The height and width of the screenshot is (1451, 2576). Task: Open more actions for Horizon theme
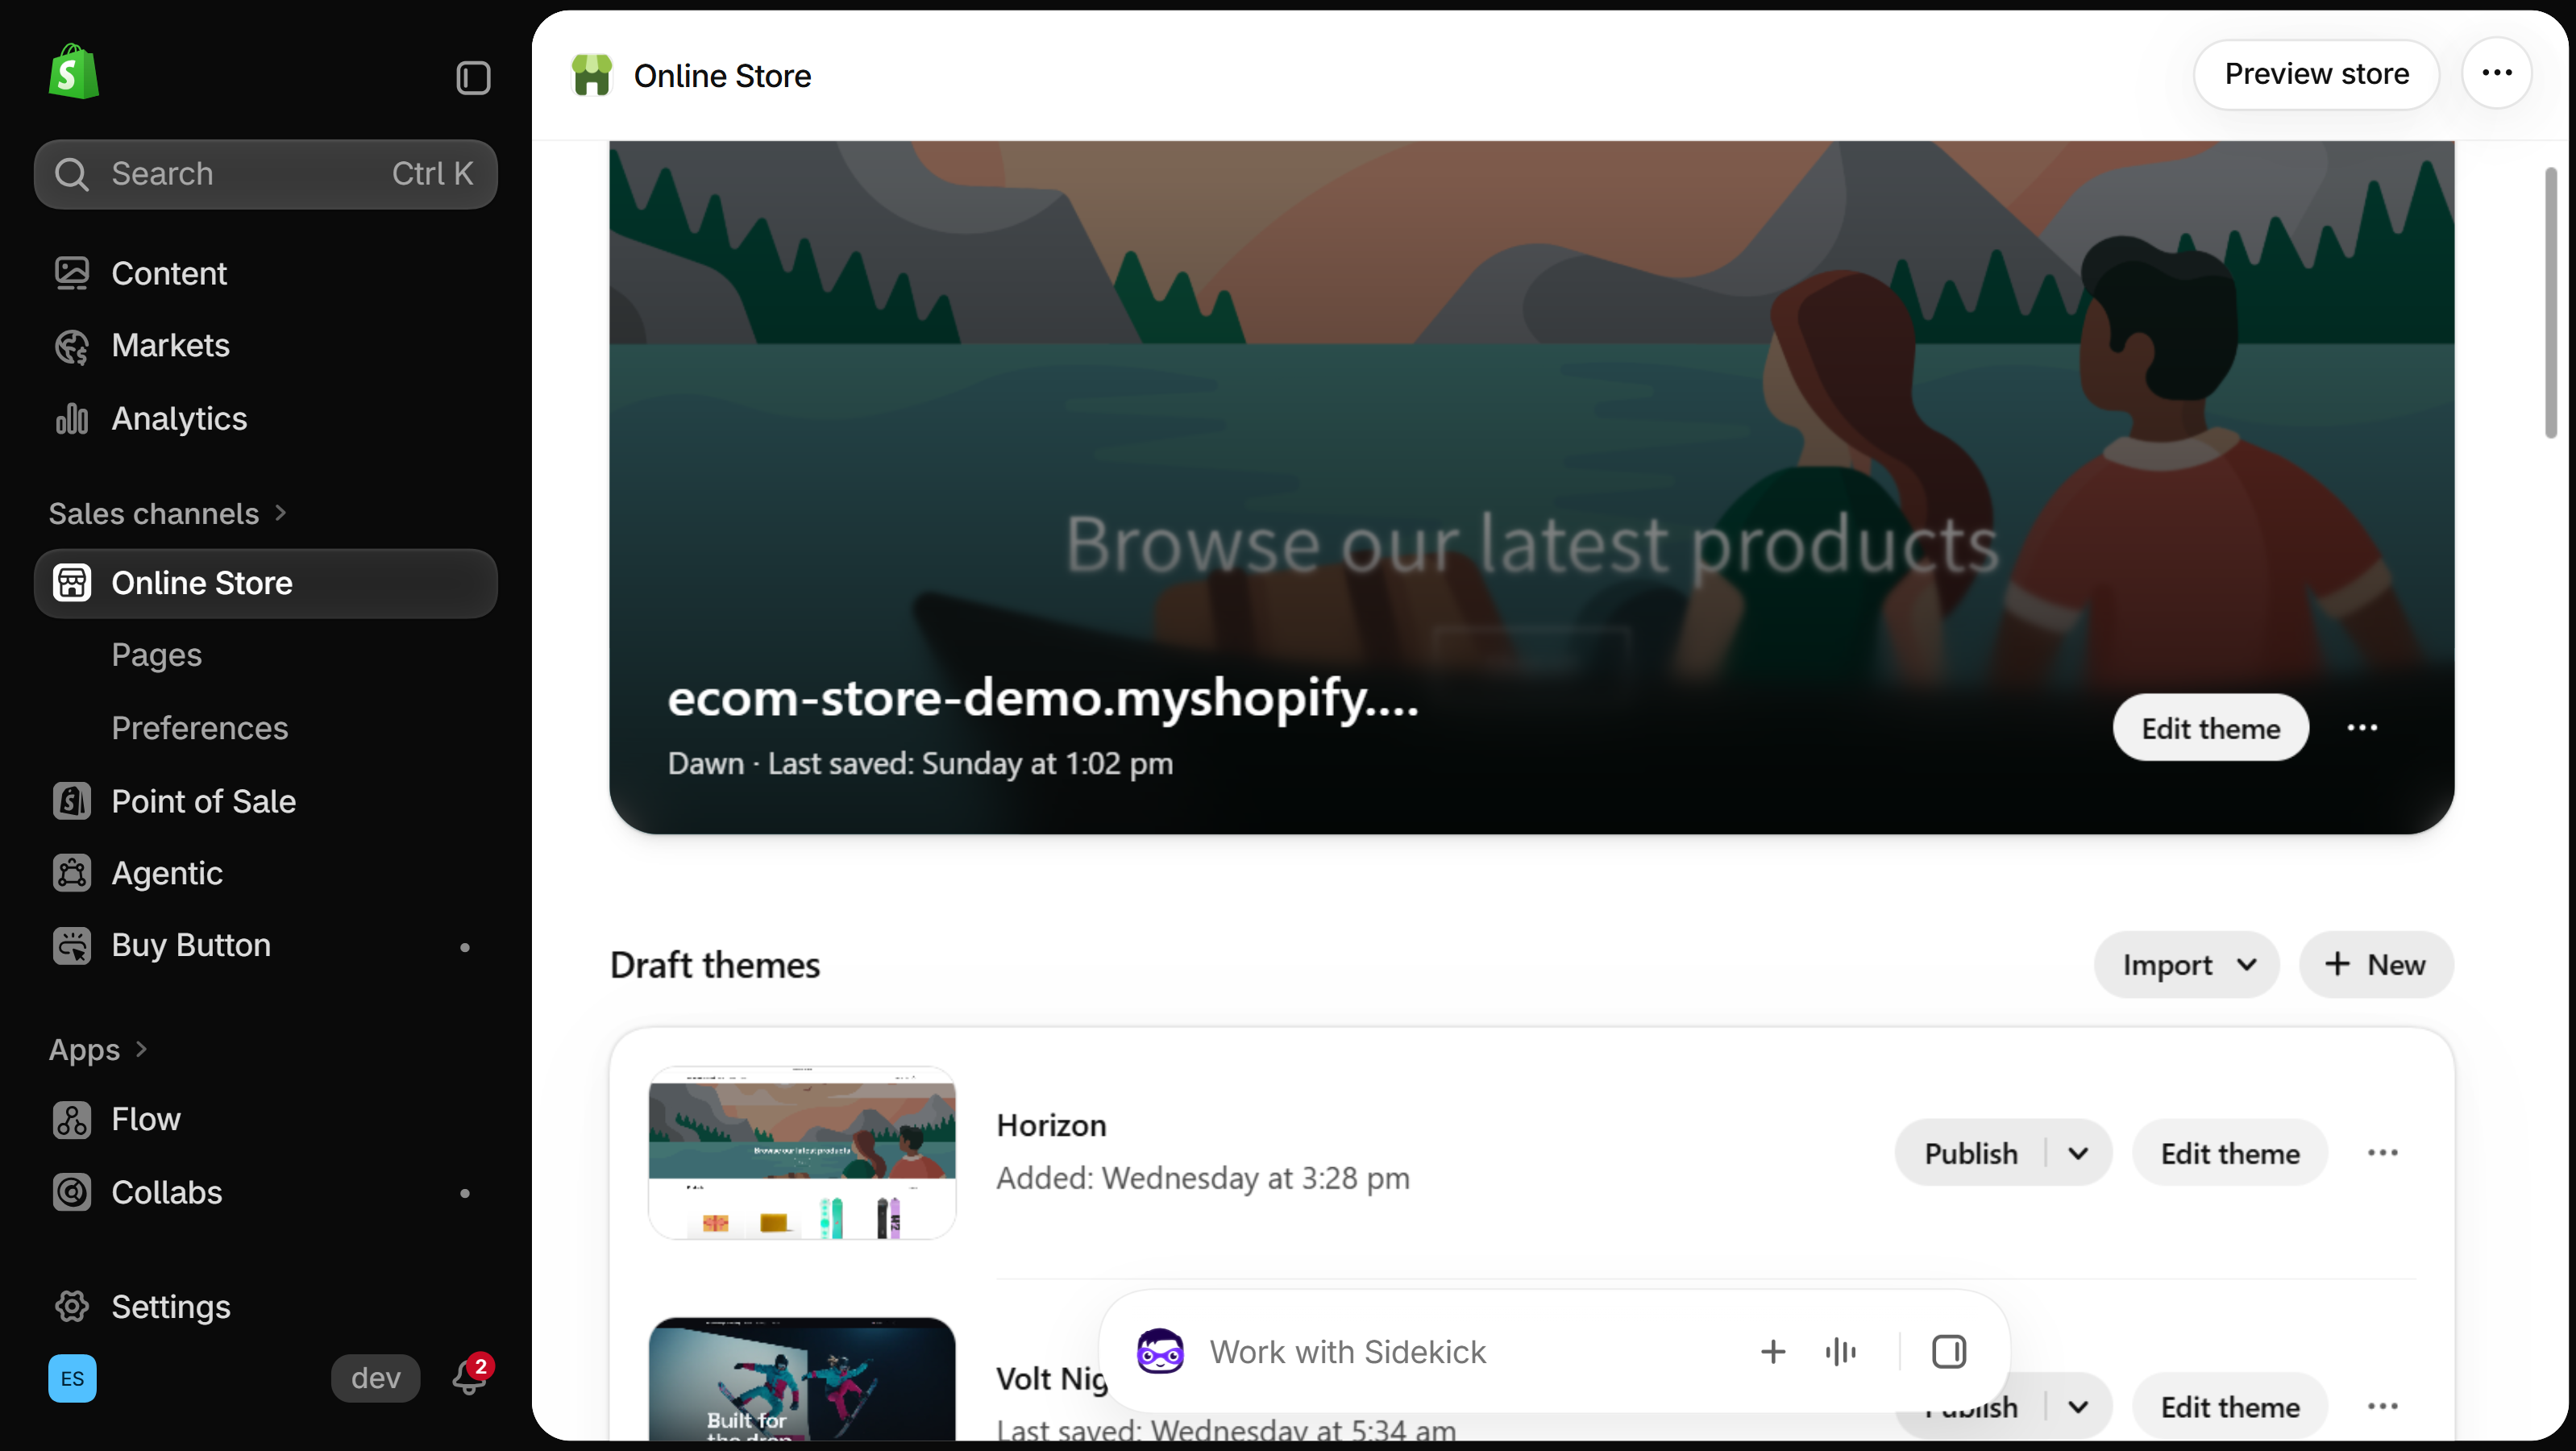(2383, 1153)
